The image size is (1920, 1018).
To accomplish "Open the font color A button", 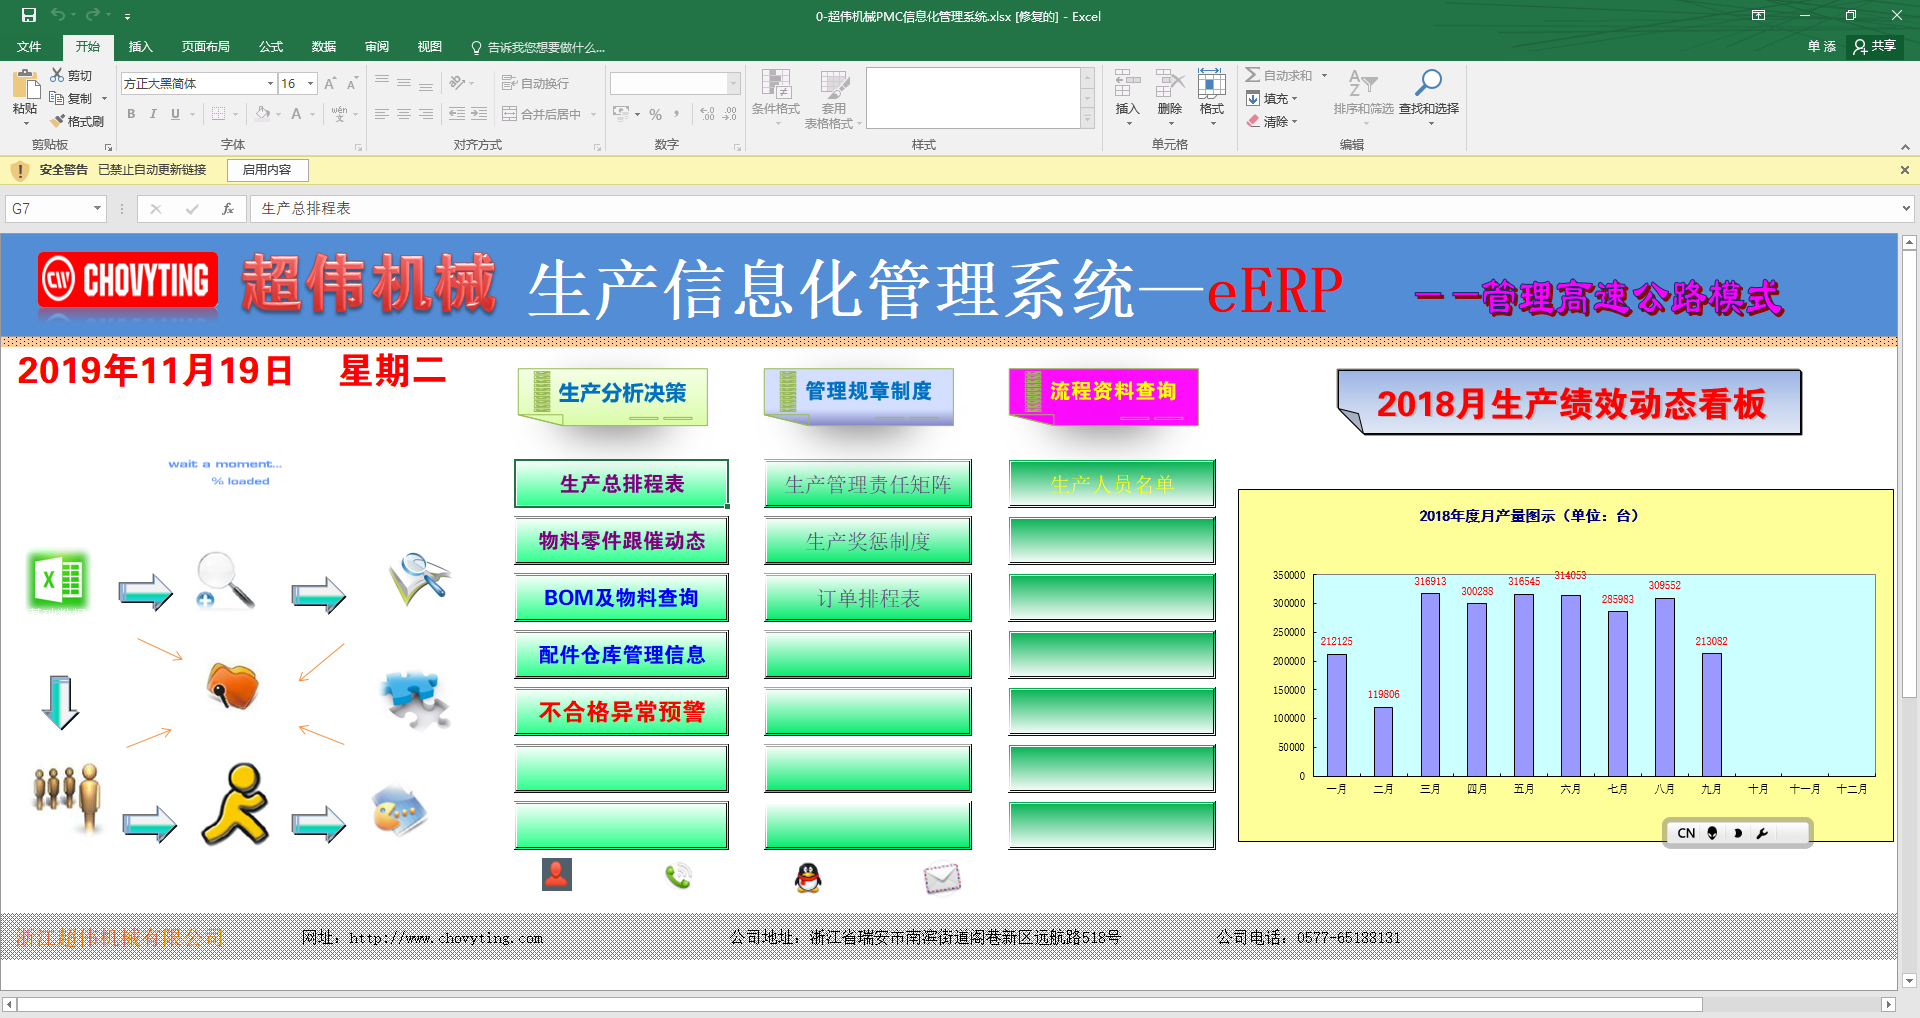I will coord(296,114).
